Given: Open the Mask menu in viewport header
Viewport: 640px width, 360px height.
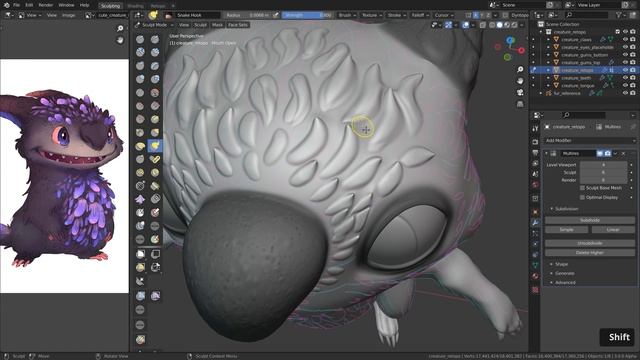Looking at the screenshot, I should pos(217,25).
